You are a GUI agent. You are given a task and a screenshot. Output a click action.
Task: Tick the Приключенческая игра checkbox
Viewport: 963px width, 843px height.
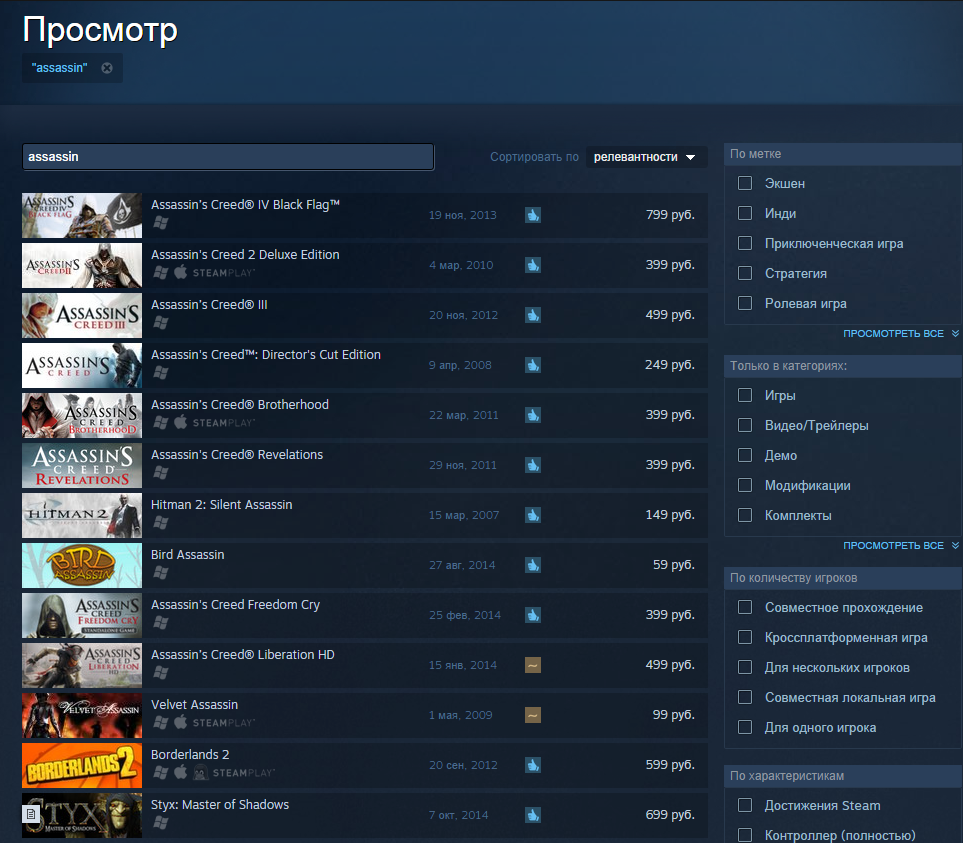tap(745, 243)
